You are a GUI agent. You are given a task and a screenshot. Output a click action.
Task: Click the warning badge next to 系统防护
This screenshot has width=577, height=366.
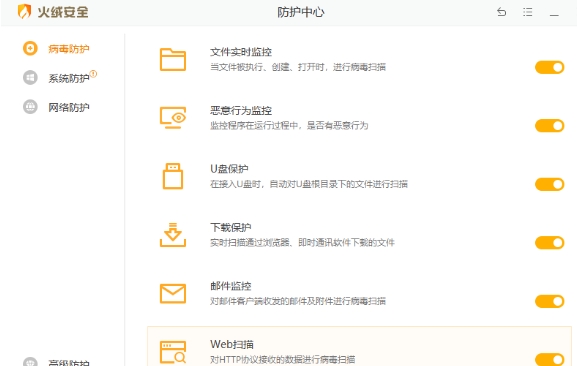[x=93, y=74]
